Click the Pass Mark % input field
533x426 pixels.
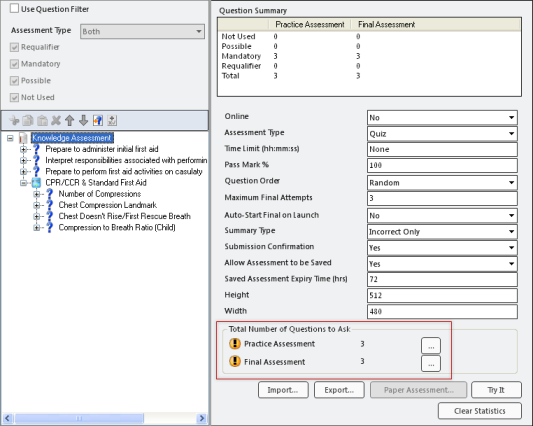tap(442, 166)
